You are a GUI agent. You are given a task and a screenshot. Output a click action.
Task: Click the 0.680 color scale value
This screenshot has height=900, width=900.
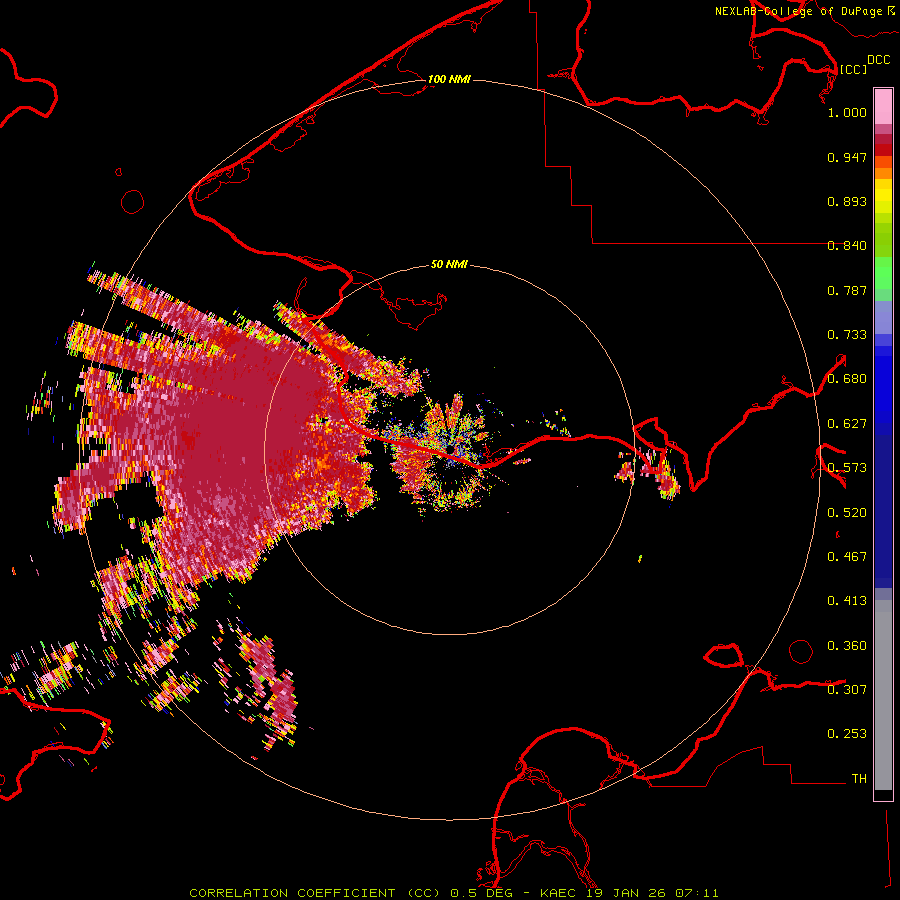click(847, 379)
